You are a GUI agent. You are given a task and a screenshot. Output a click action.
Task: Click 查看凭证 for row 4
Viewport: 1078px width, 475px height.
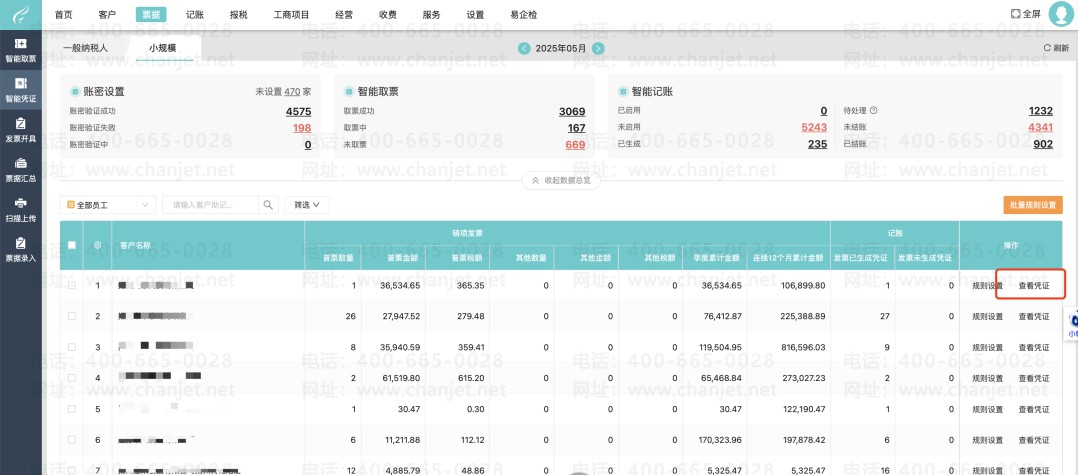[1034, 378]
